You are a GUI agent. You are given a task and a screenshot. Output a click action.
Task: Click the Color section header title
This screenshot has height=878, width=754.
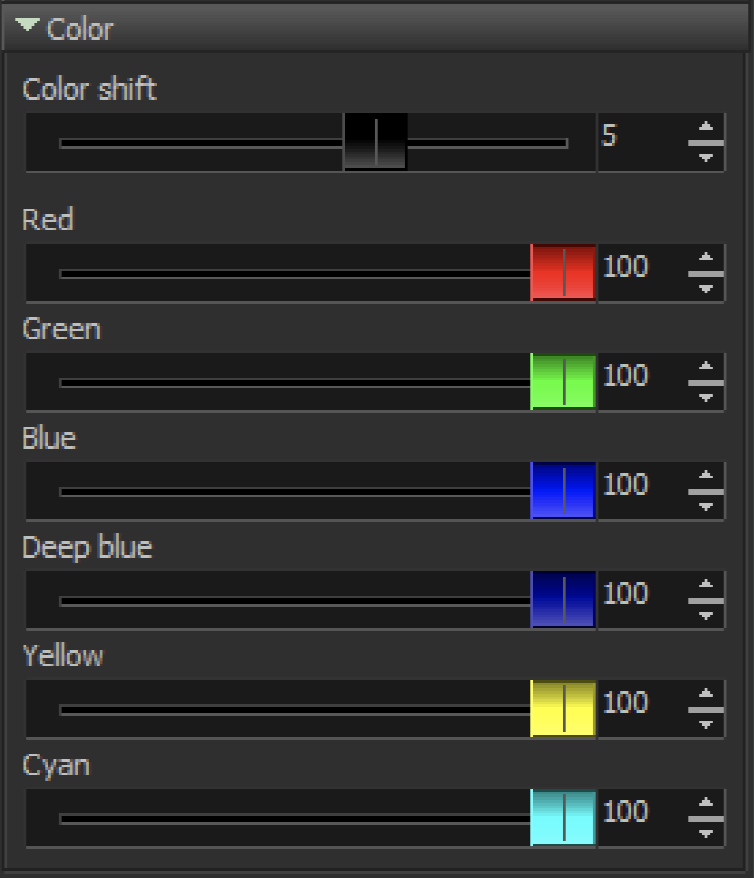(79, 29)
